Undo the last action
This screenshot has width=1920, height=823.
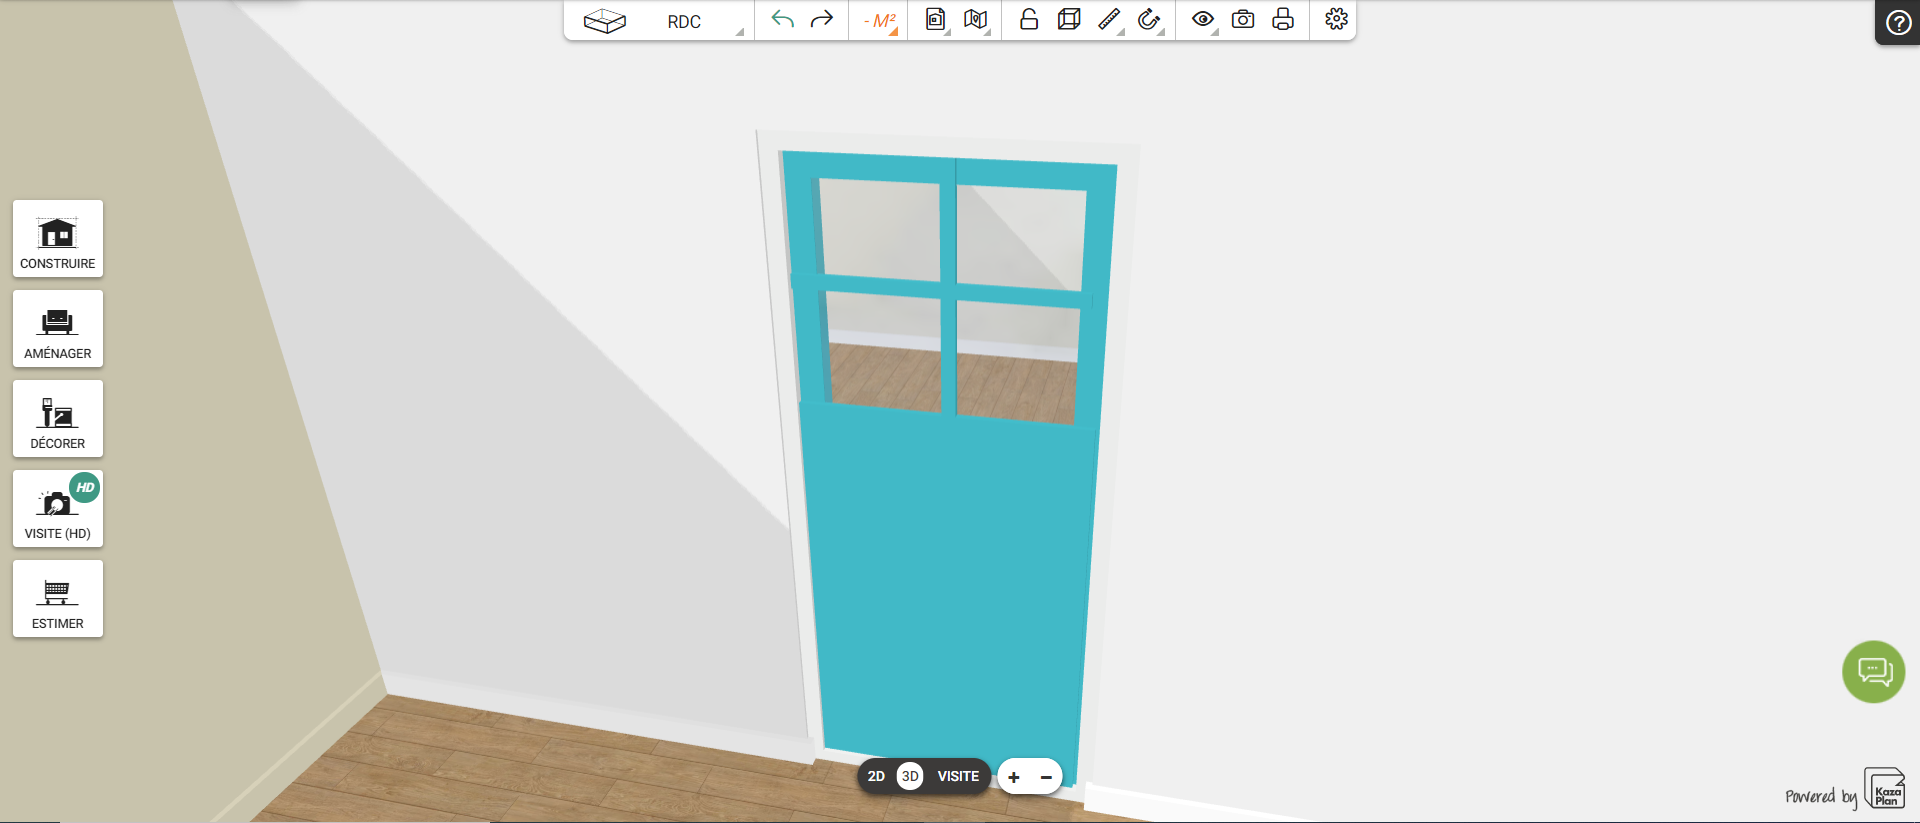[783, 20]
